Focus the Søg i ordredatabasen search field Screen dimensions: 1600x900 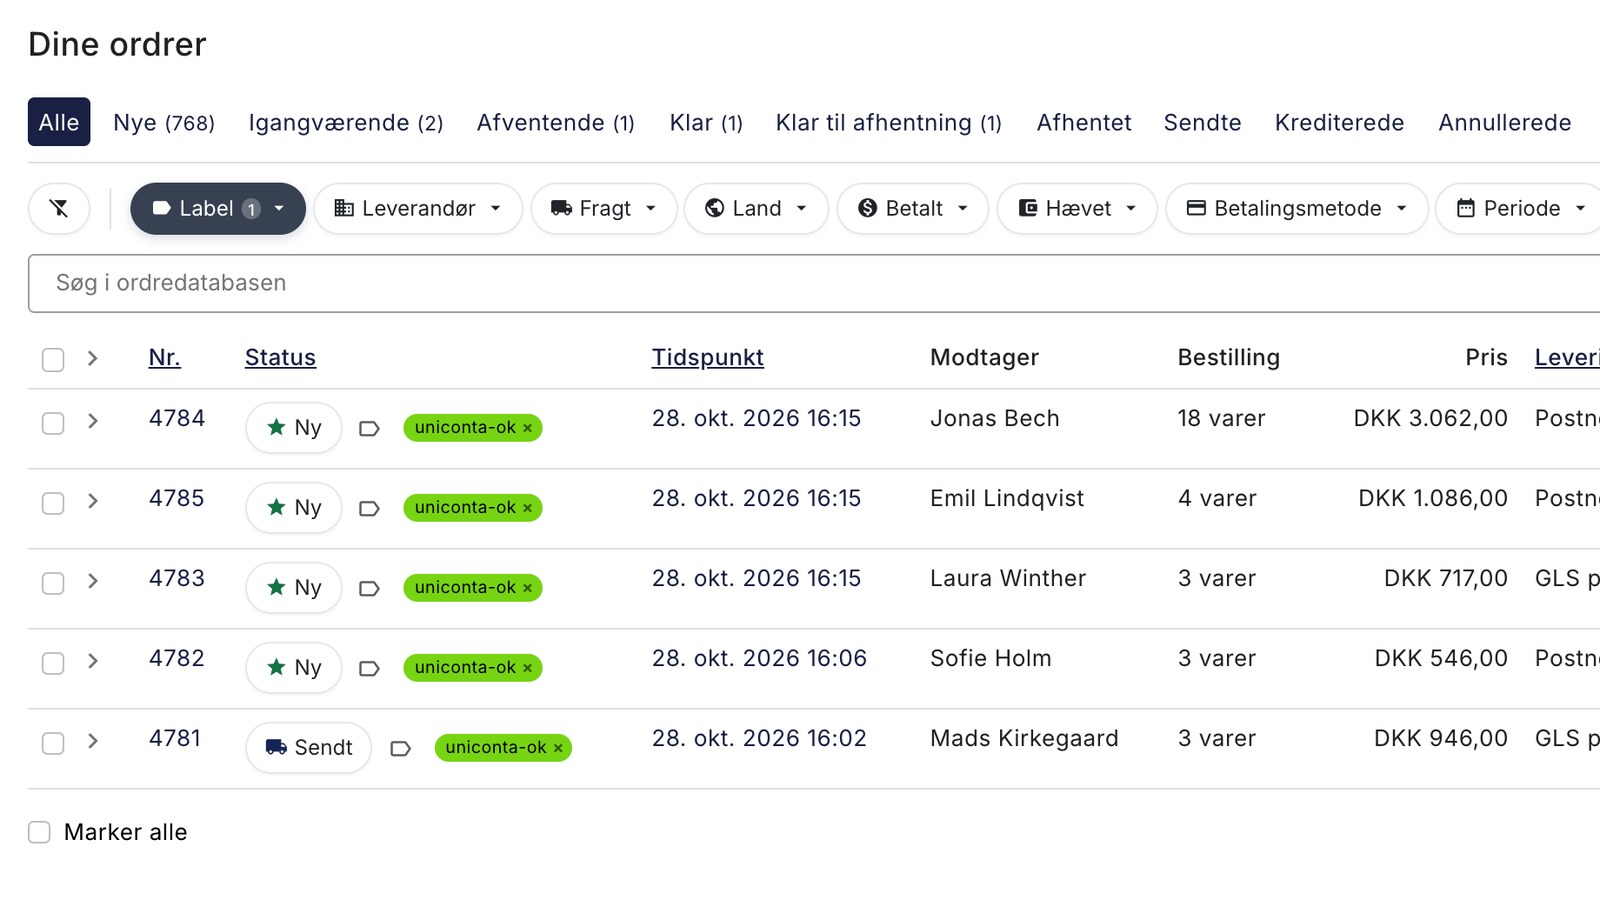tap(814, 283)
